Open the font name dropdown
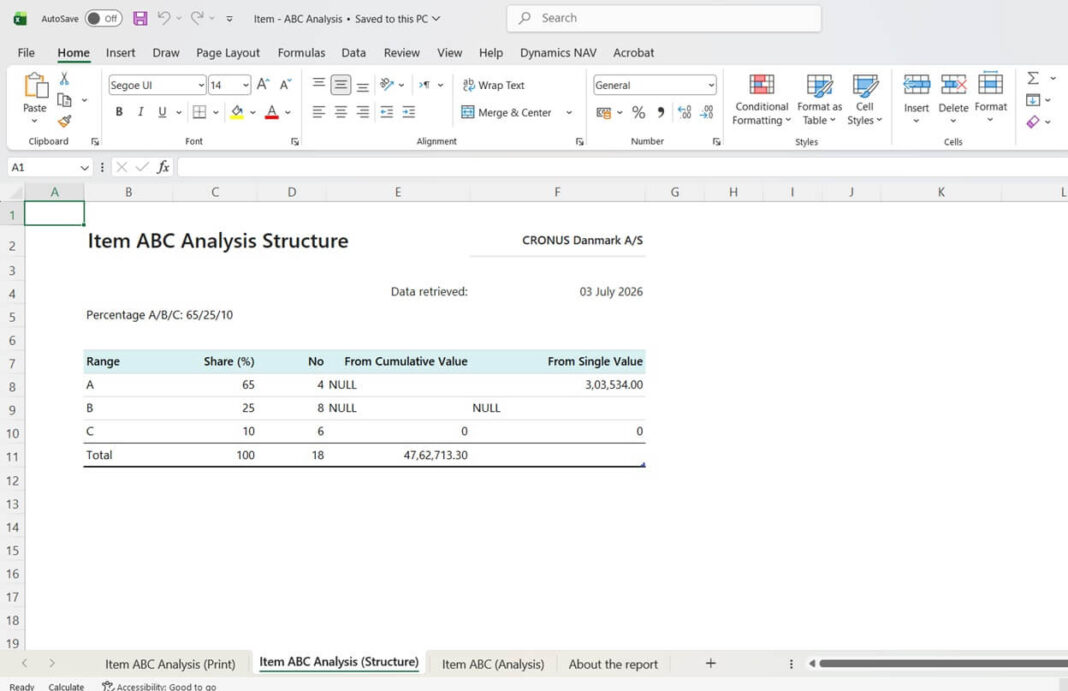The height and width of the screenshot is (691, 1068). (201, 85)
